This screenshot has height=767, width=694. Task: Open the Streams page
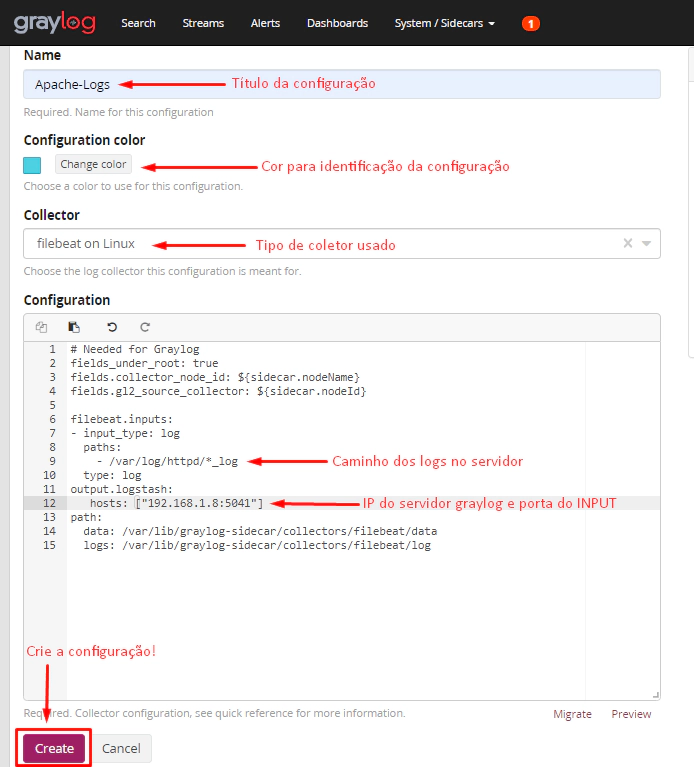coord(203,23)
